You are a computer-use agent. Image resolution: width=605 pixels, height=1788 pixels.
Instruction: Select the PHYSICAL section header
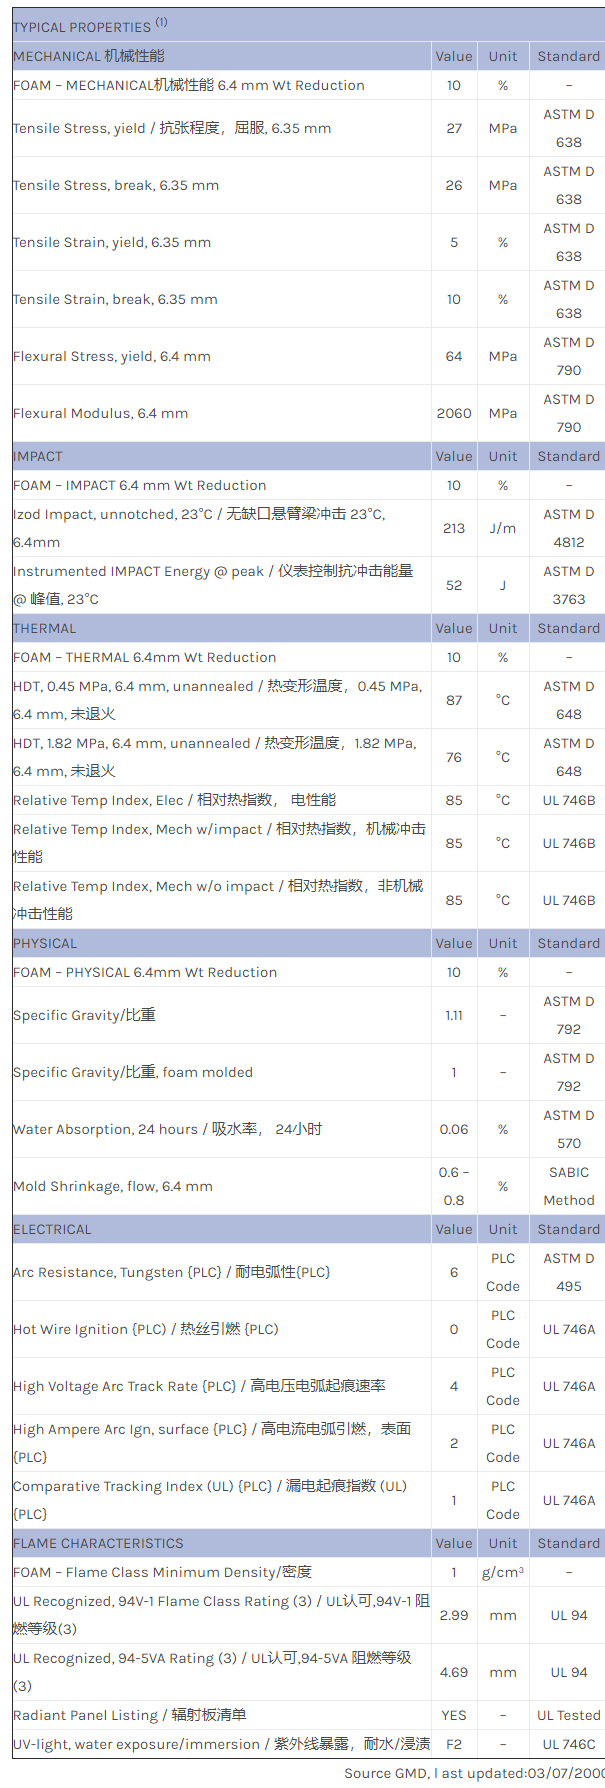click(45, 943)
